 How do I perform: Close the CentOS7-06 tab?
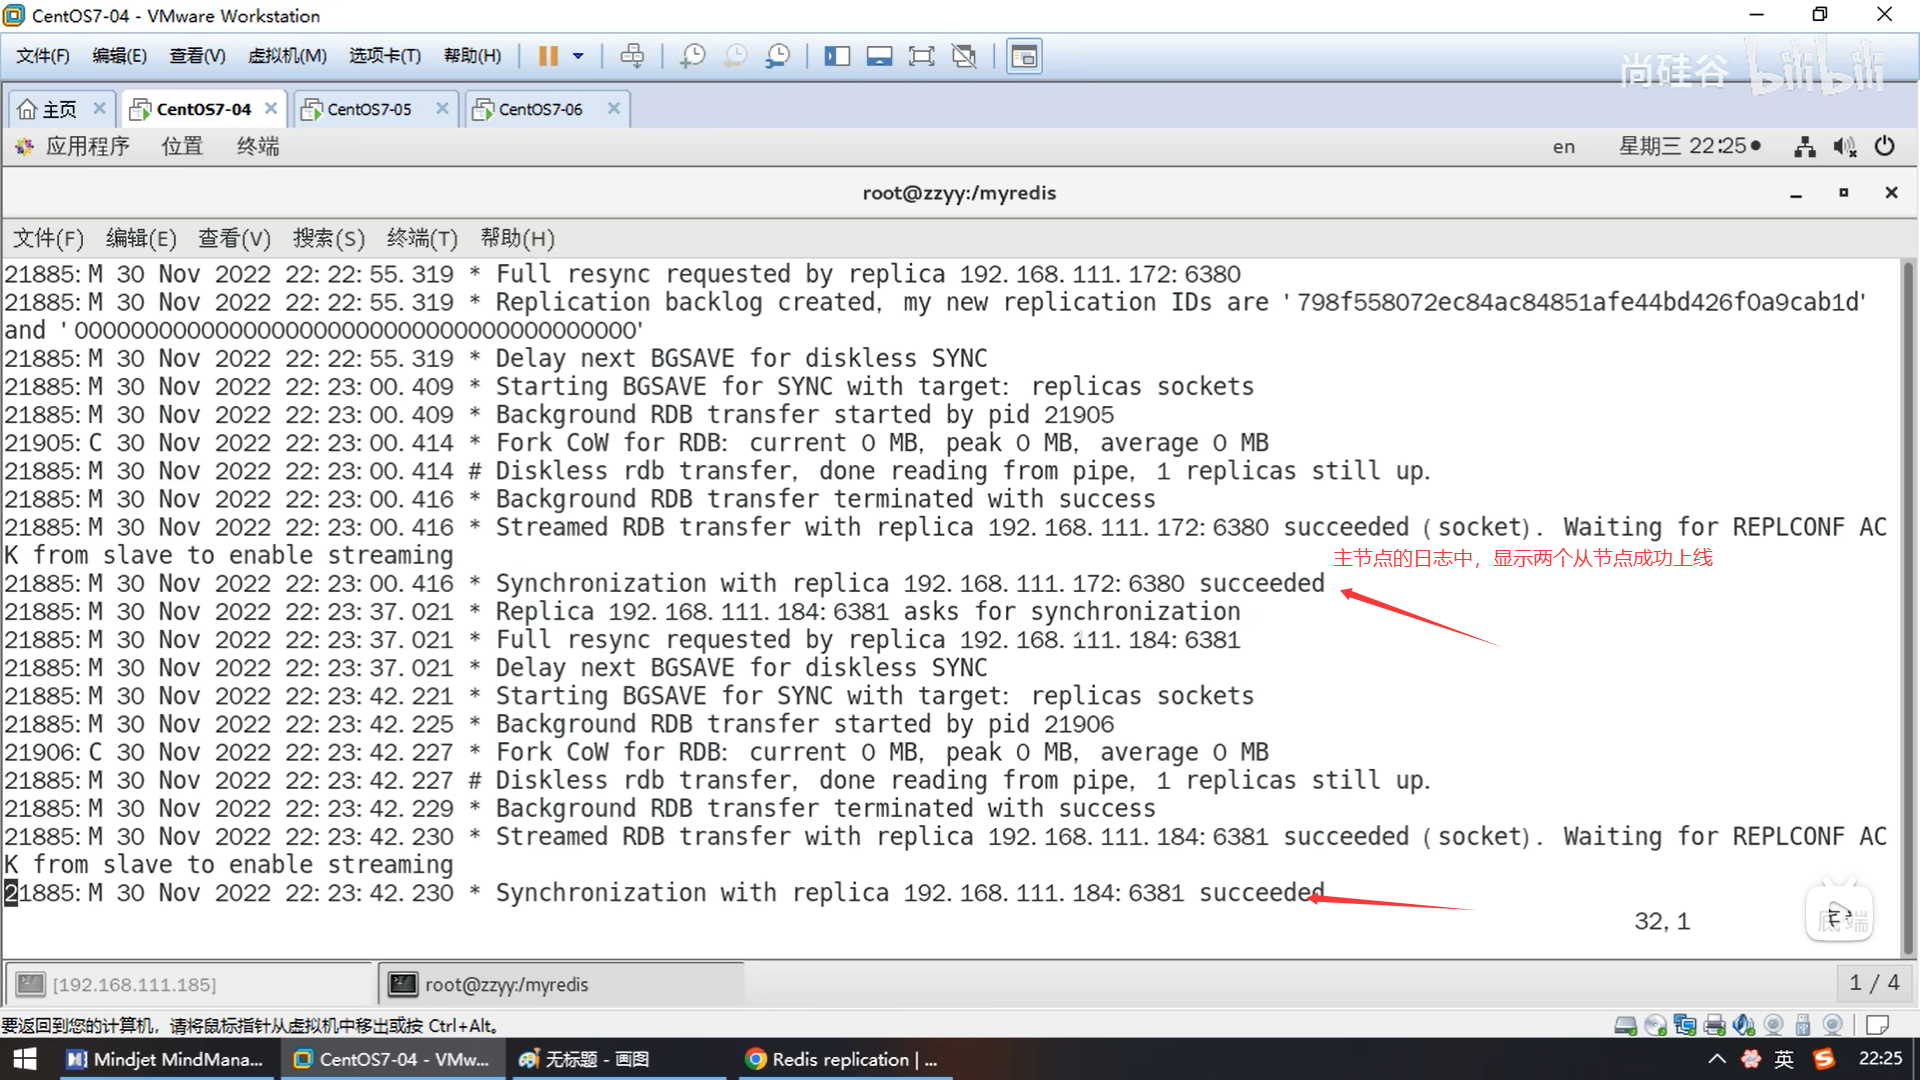614,108
